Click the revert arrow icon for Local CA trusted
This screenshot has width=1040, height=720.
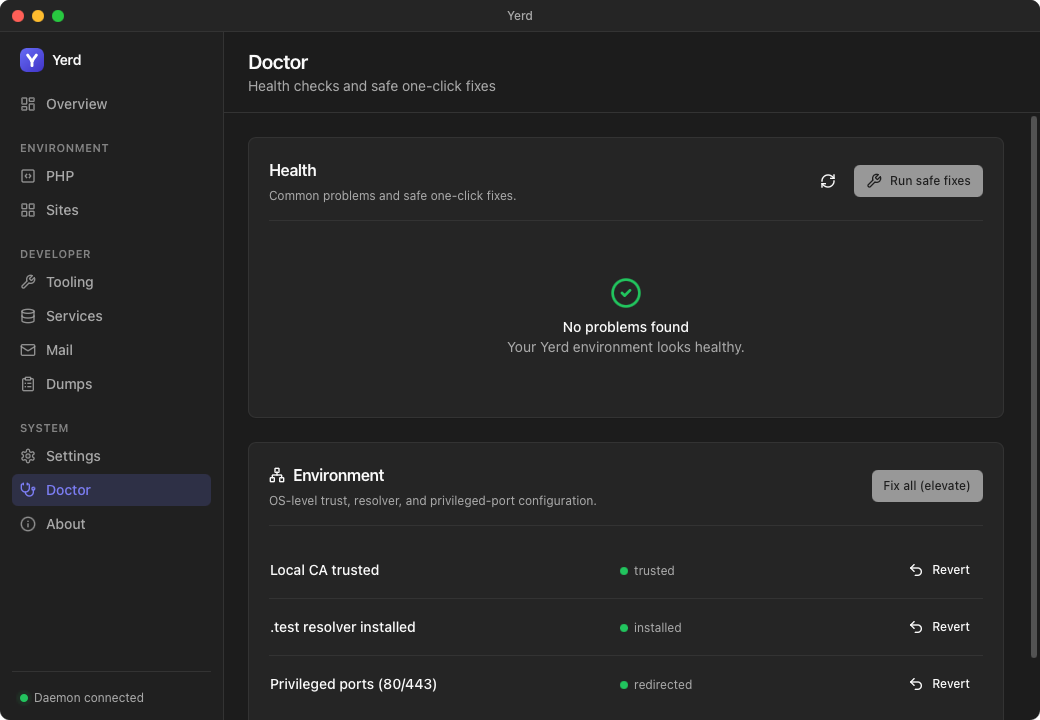pyautogui.click(x=916, y=570)
